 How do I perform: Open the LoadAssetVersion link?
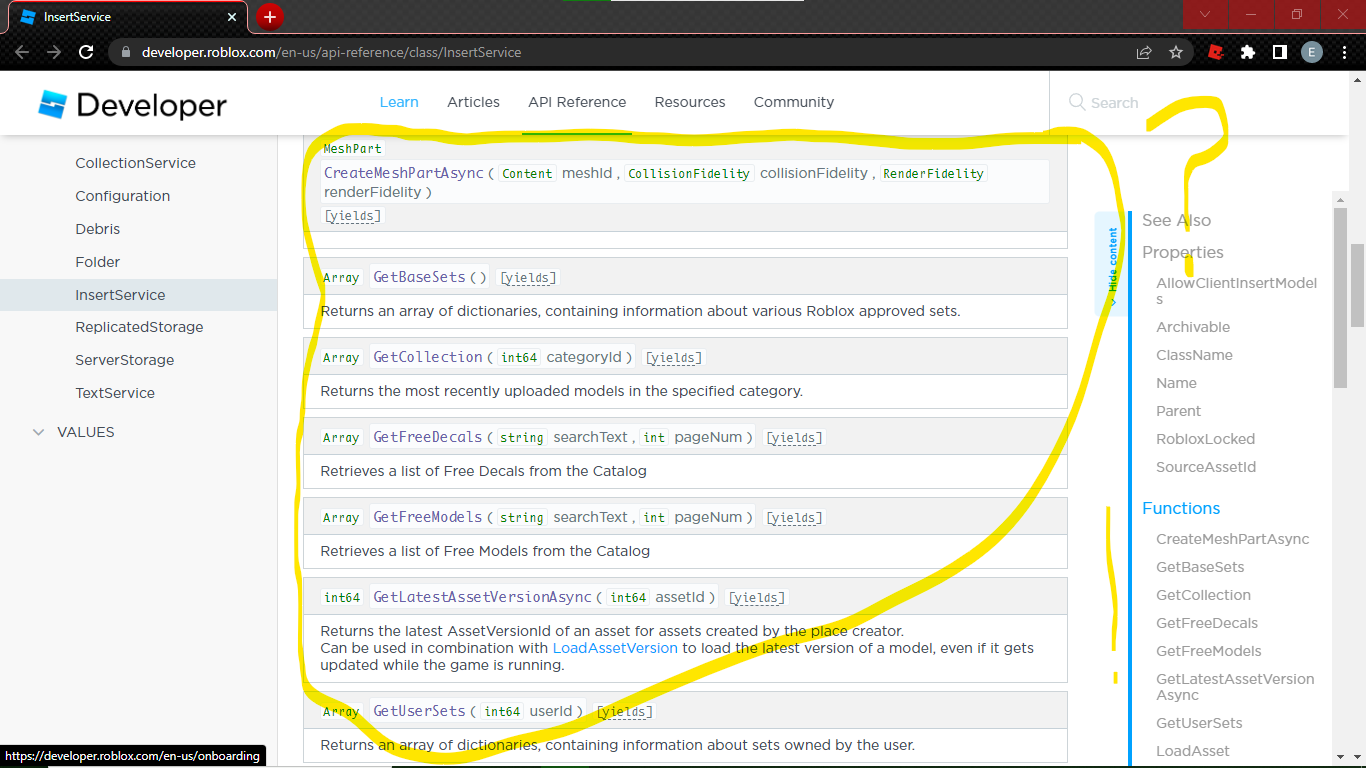pyautogui.click(x=616, y=648)
